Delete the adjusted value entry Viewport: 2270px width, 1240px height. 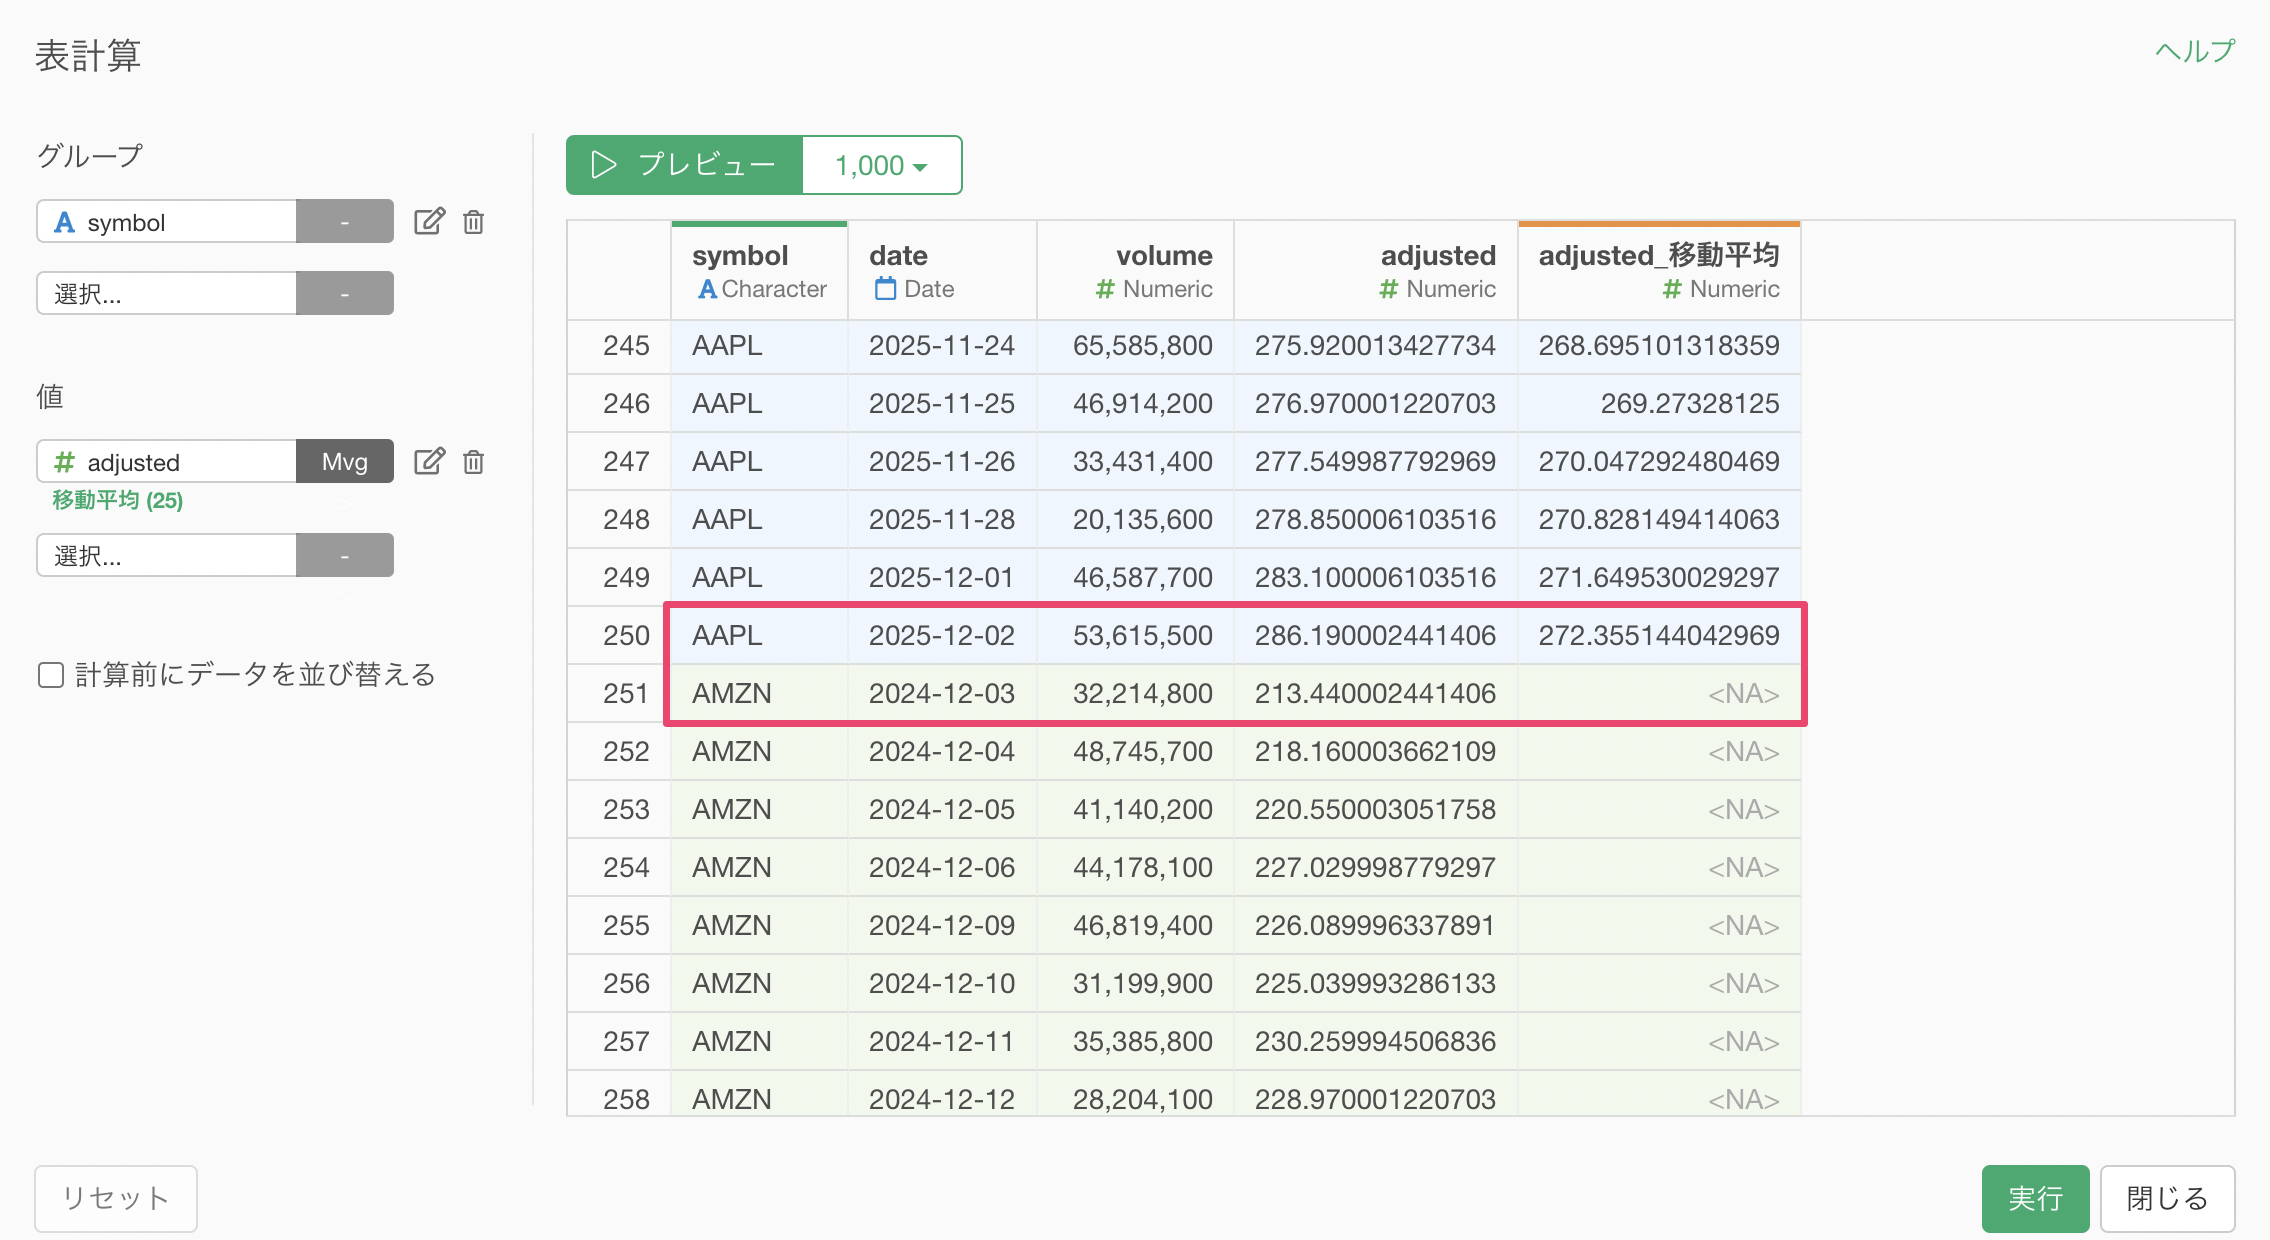click(x=474, y=461)
